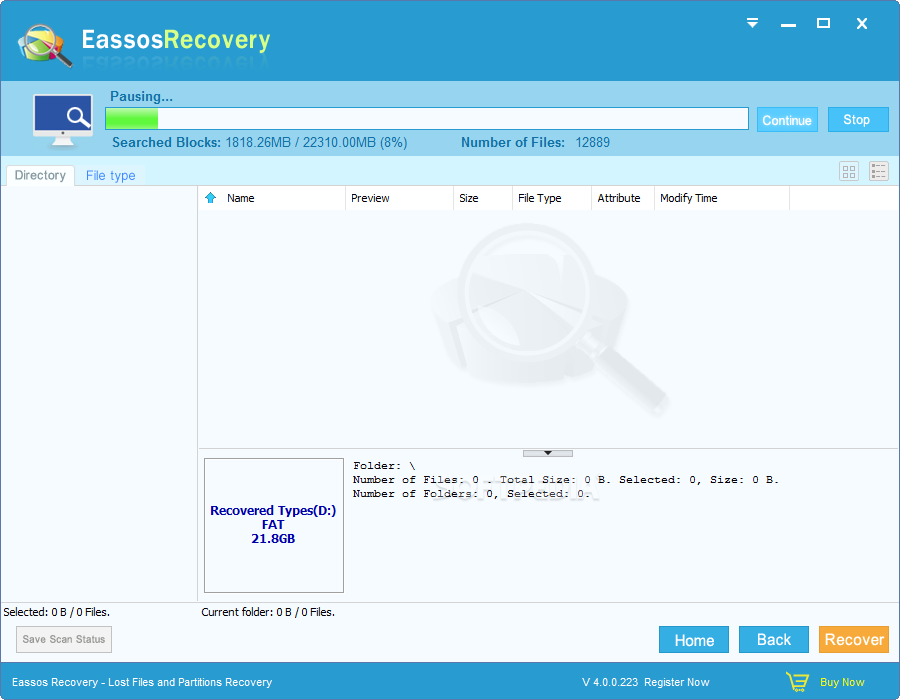Click 'Selected: 0 B / 0 Files.' status
Image resolution: width=900 pixels, height=700 pixels.
57,612
